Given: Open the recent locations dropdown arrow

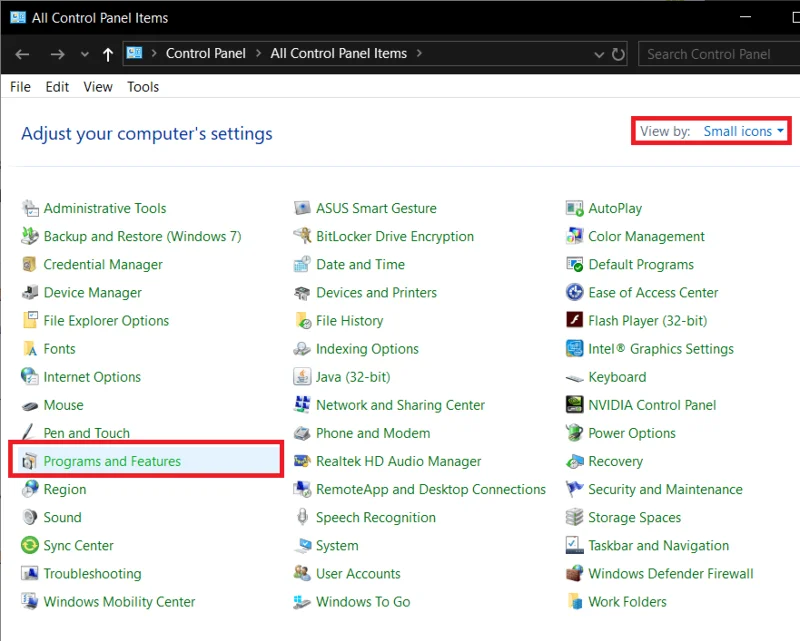Looking at the screenshot, I should pyautogui.click(x=85, y=54).
